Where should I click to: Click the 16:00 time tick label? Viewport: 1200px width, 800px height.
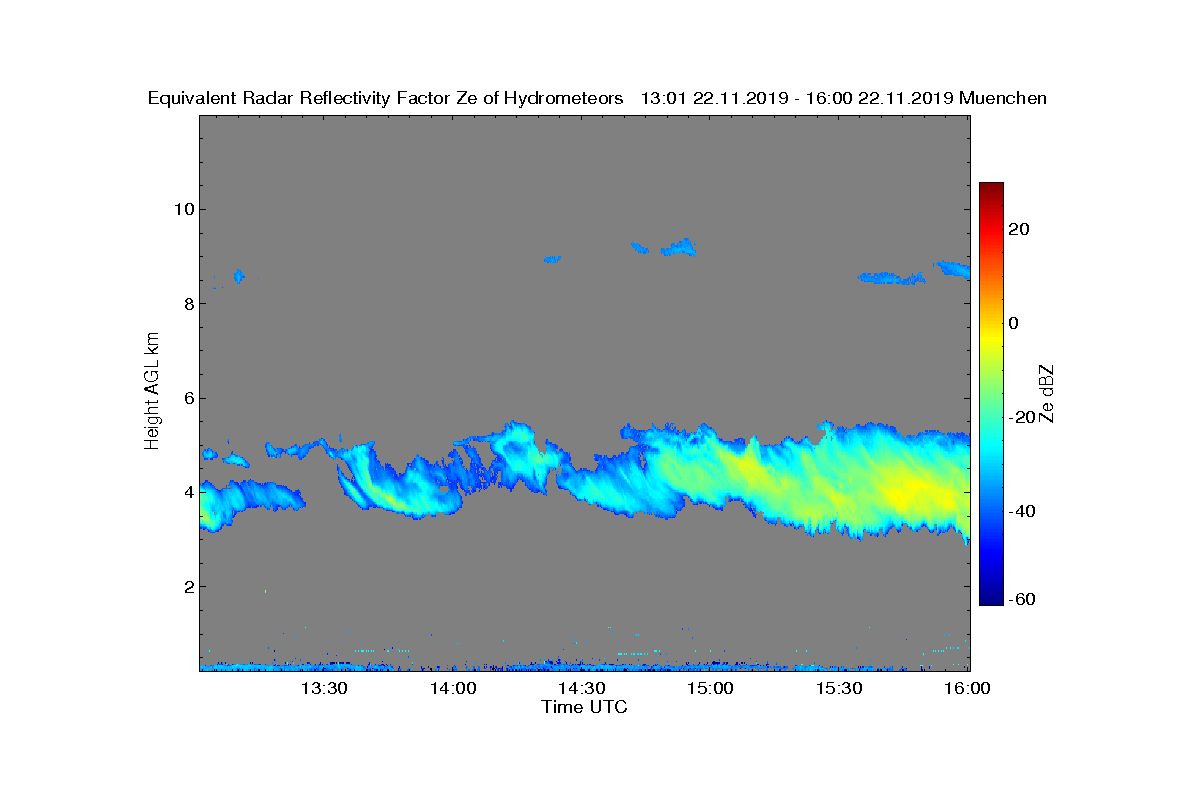coord(967,688)
